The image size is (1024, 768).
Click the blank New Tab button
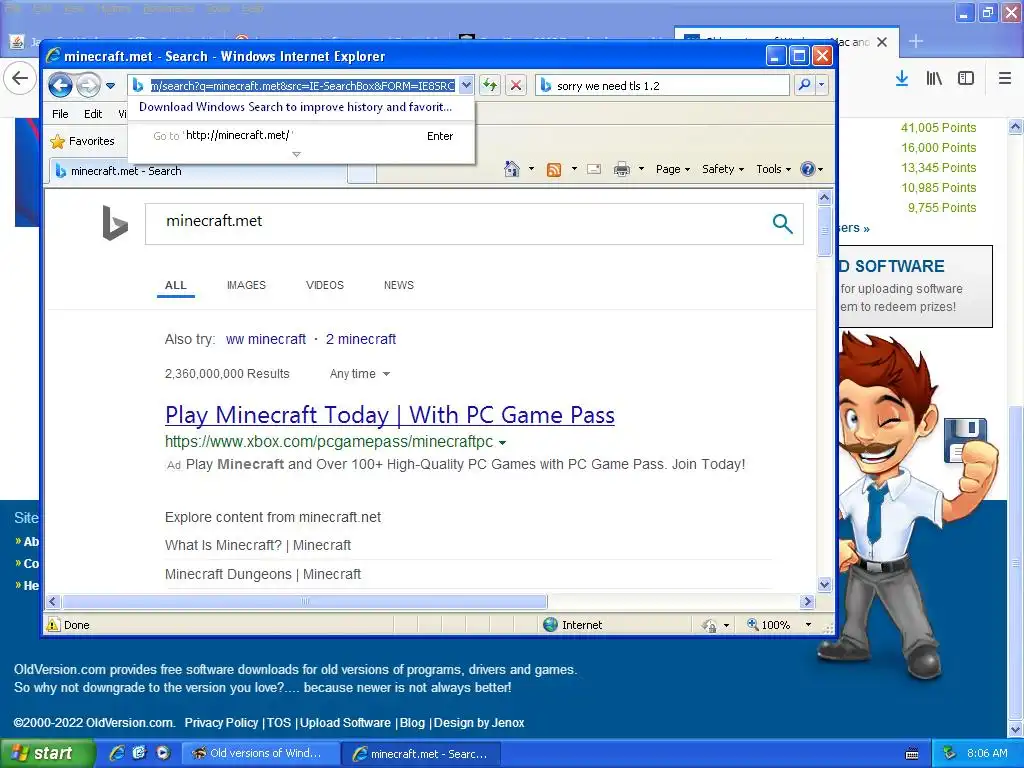pos(362,172)
